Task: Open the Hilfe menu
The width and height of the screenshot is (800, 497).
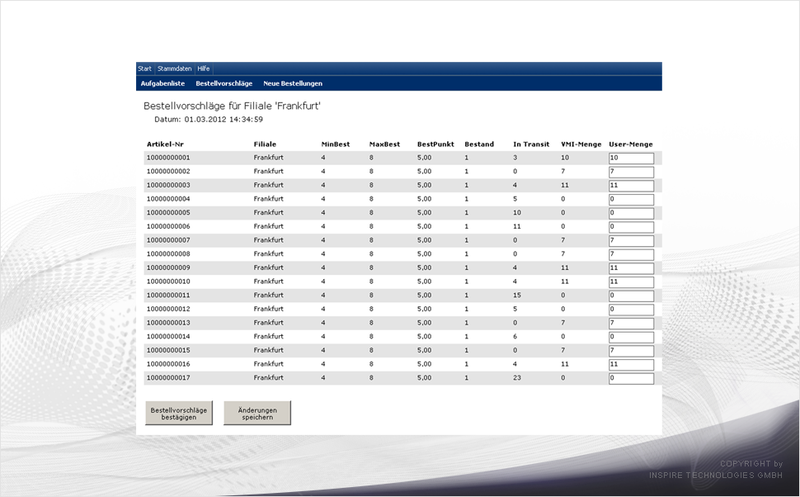Action: pos(203,68)
